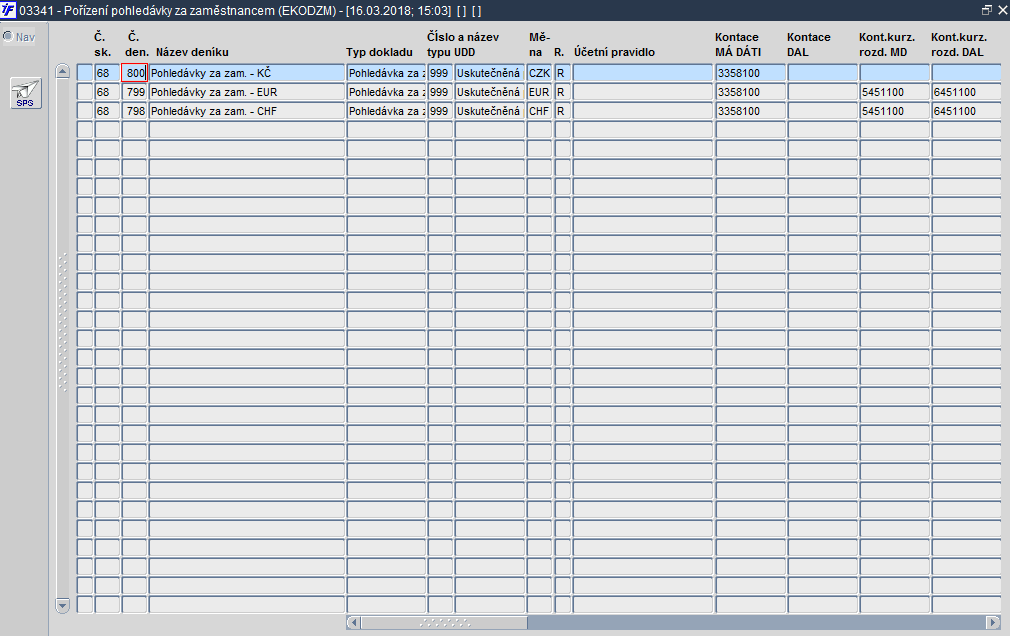Click Typ dokladu field in CHF row

386,111
